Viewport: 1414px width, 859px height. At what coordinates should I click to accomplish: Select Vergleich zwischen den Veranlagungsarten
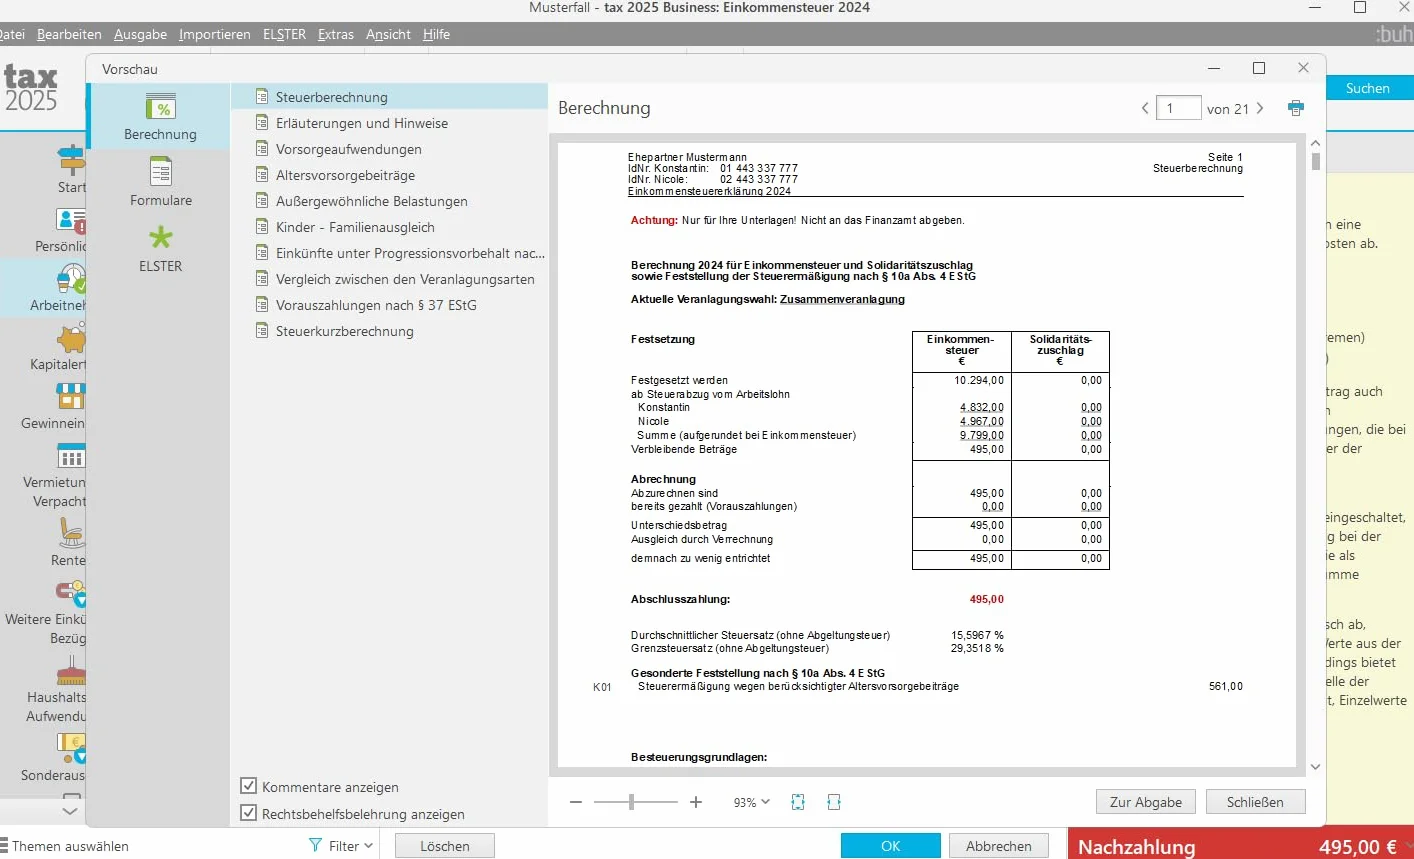[x=390, y=279]
